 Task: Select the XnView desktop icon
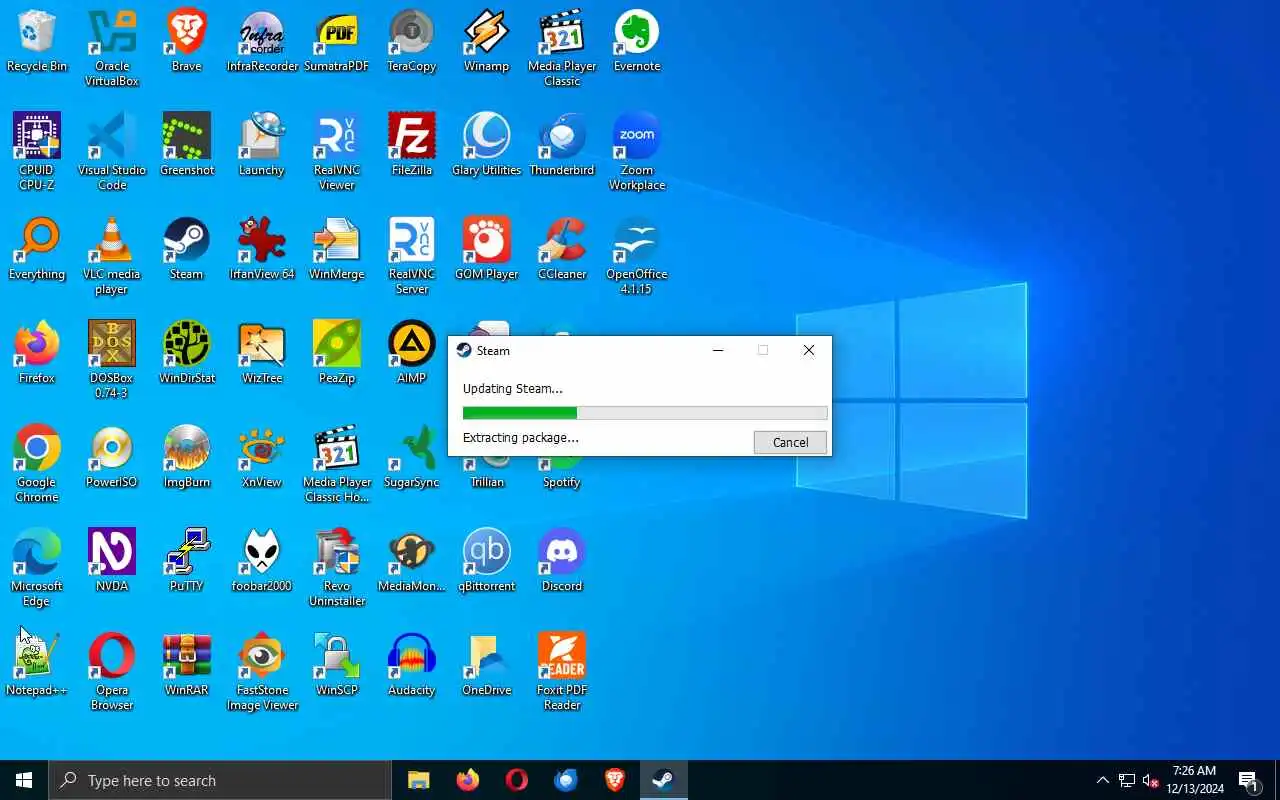click(262, 457)
